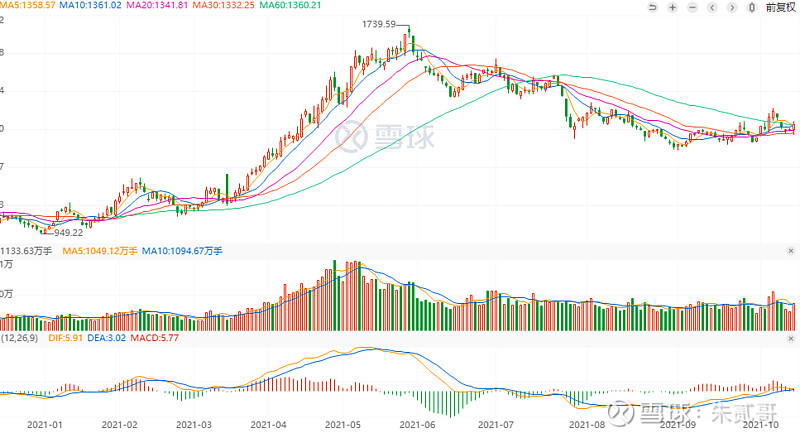Select the MA10:1361.02 legend label

pyautogui.click(x=90, y=5)
